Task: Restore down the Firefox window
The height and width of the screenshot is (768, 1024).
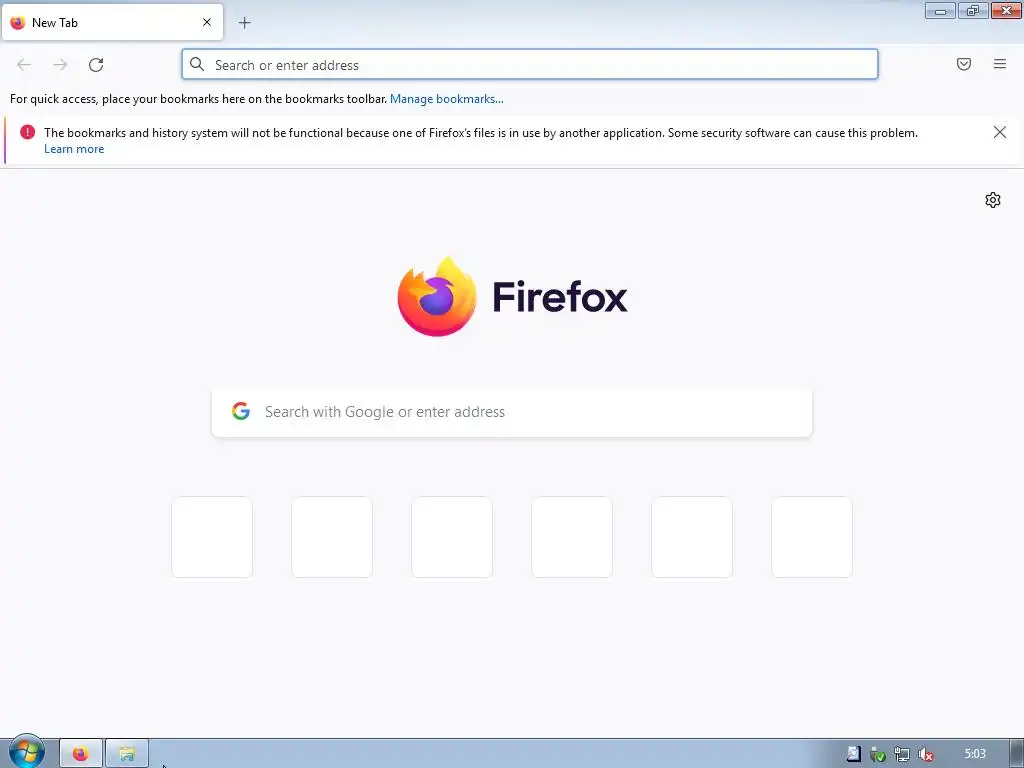Action: 973,10
